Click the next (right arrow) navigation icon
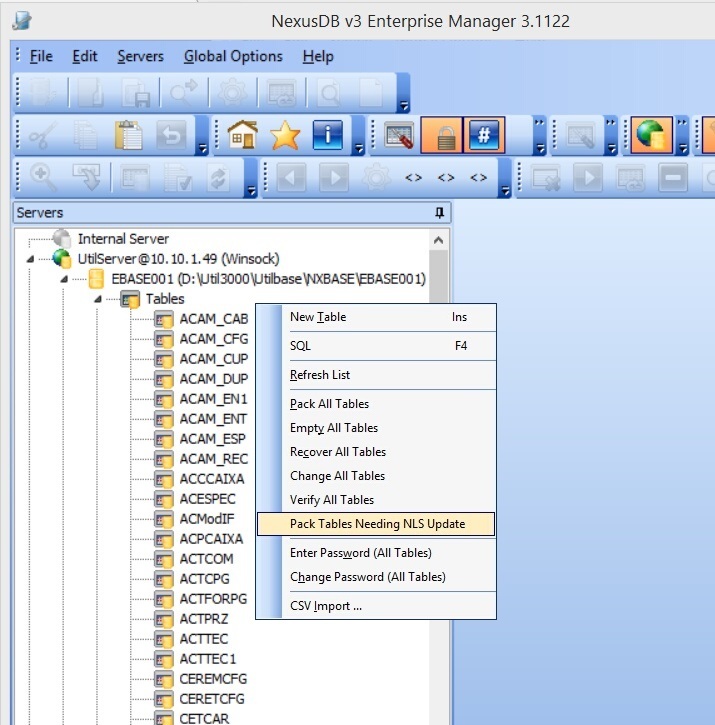715x725 pixels. [x=333, y=178]
